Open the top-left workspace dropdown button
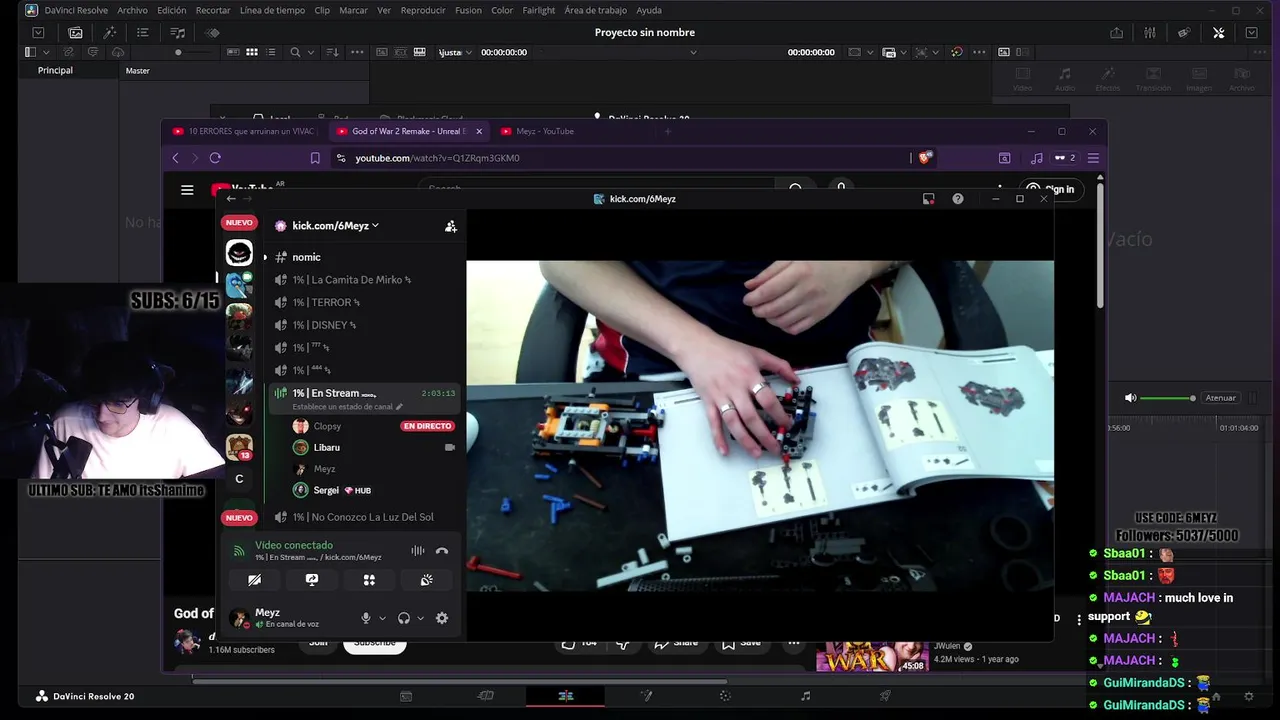 38,32
